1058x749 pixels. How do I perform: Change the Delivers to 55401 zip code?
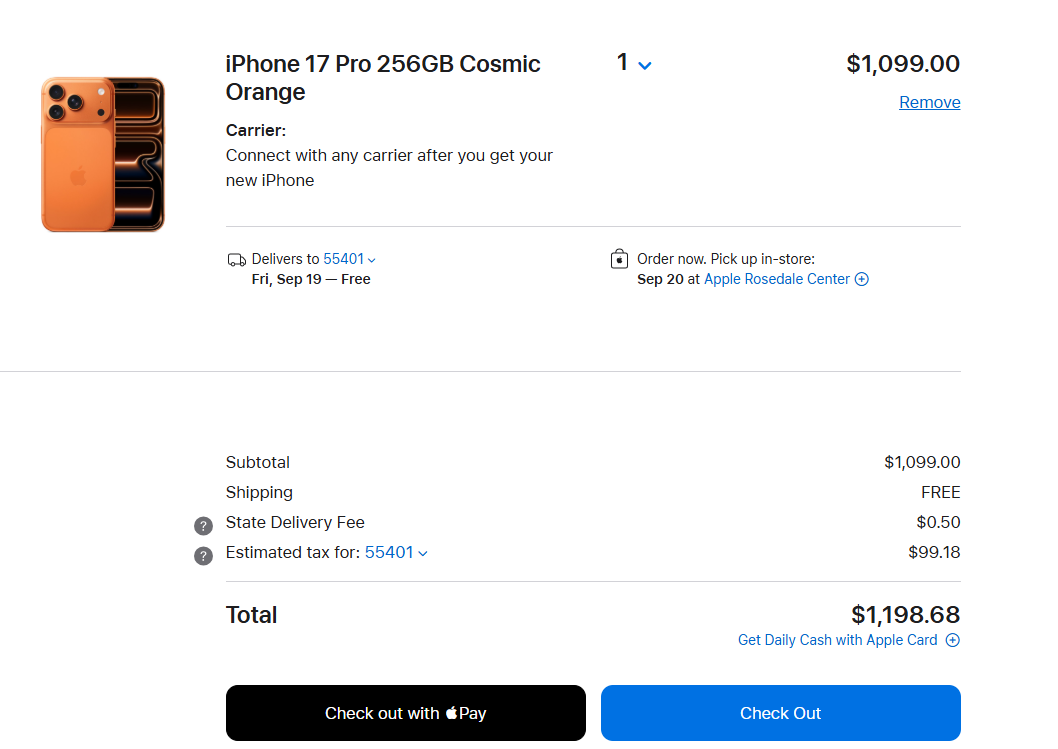click(349, 259)
